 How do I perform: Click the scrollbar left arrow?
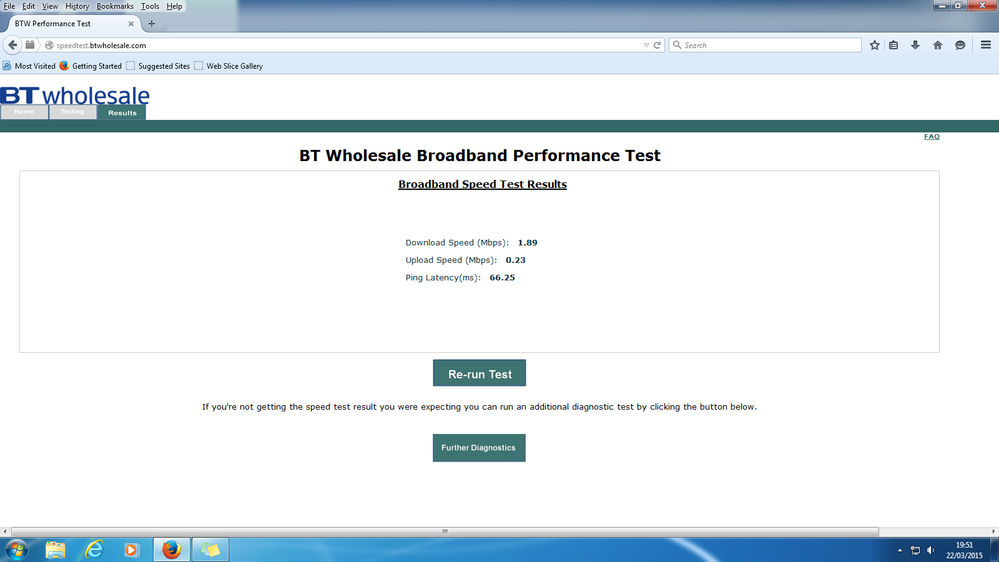coord(5,531)
